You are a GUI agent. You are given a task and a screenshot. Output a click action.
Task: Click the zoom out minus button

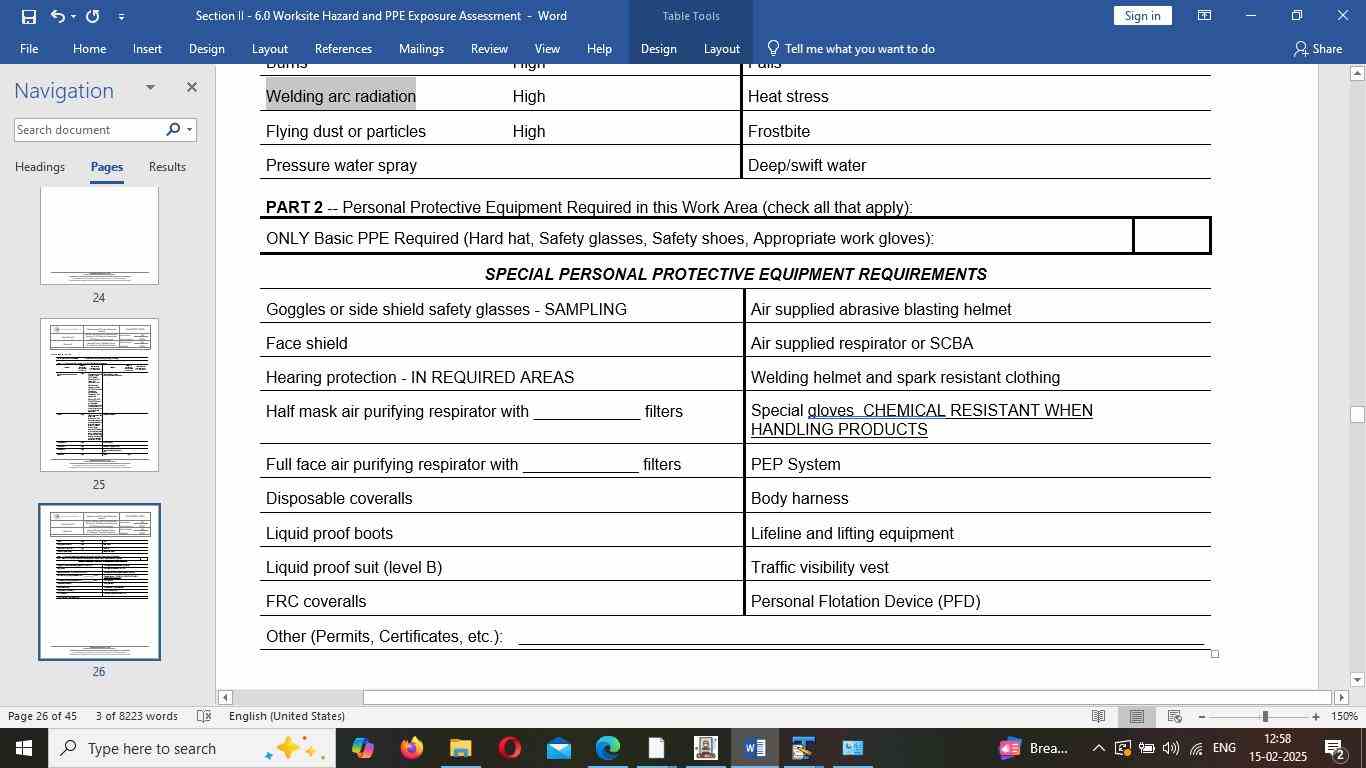1201,716
